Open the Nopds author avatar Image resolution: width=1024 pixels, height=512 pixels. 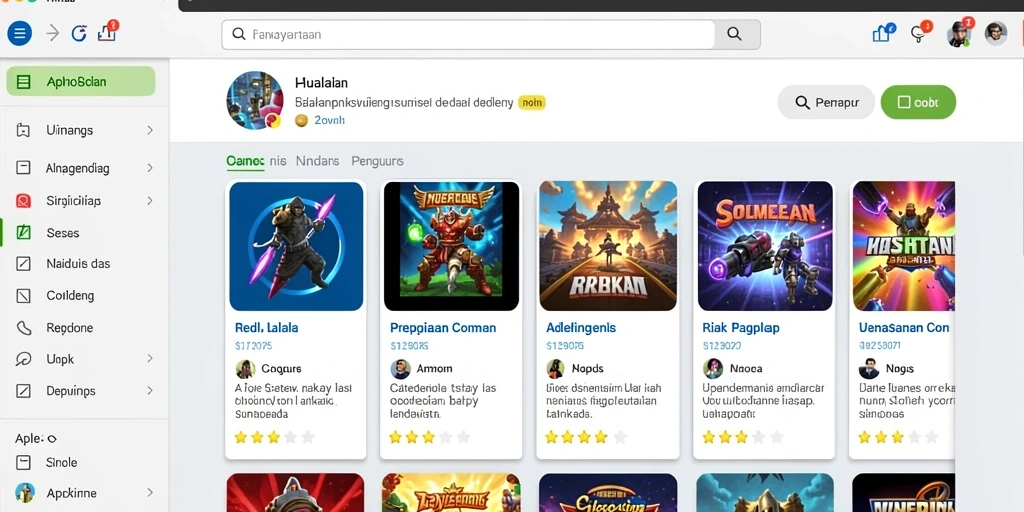[555, 369]
